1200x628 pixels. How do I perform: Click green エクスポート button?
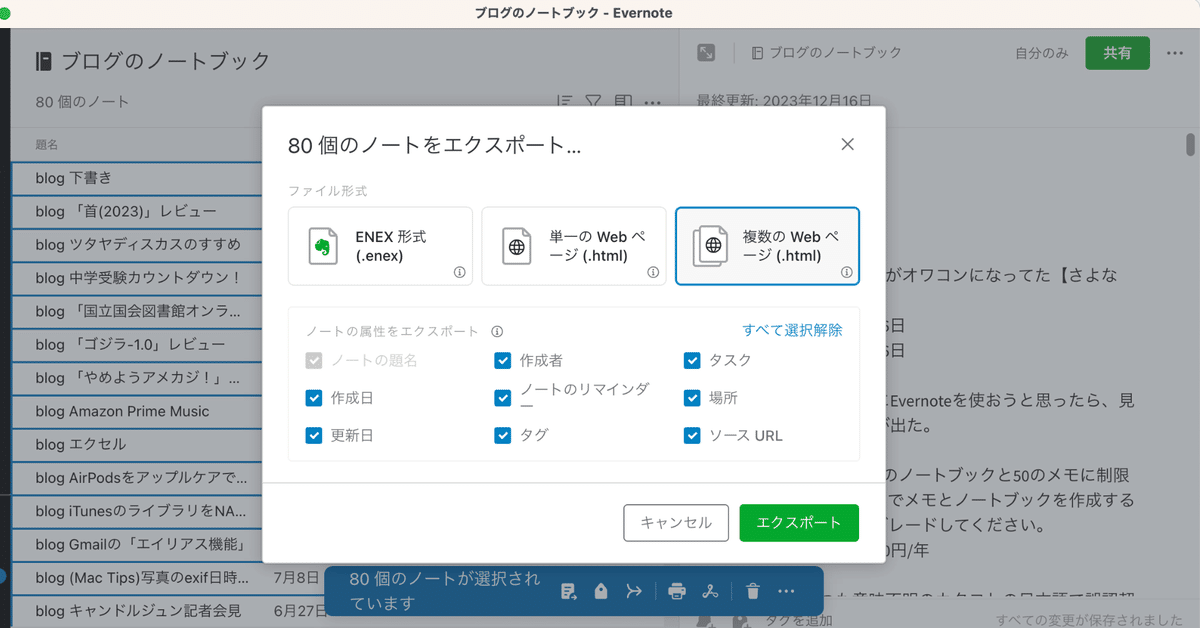point(799,522)
